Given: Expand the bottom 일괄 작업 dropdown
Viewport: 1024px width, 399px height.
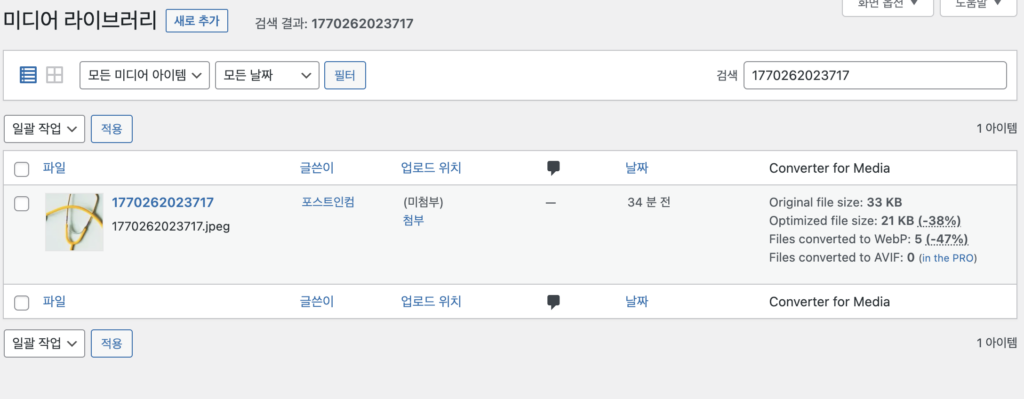Looking at the screenshot, I should point(44,343).
